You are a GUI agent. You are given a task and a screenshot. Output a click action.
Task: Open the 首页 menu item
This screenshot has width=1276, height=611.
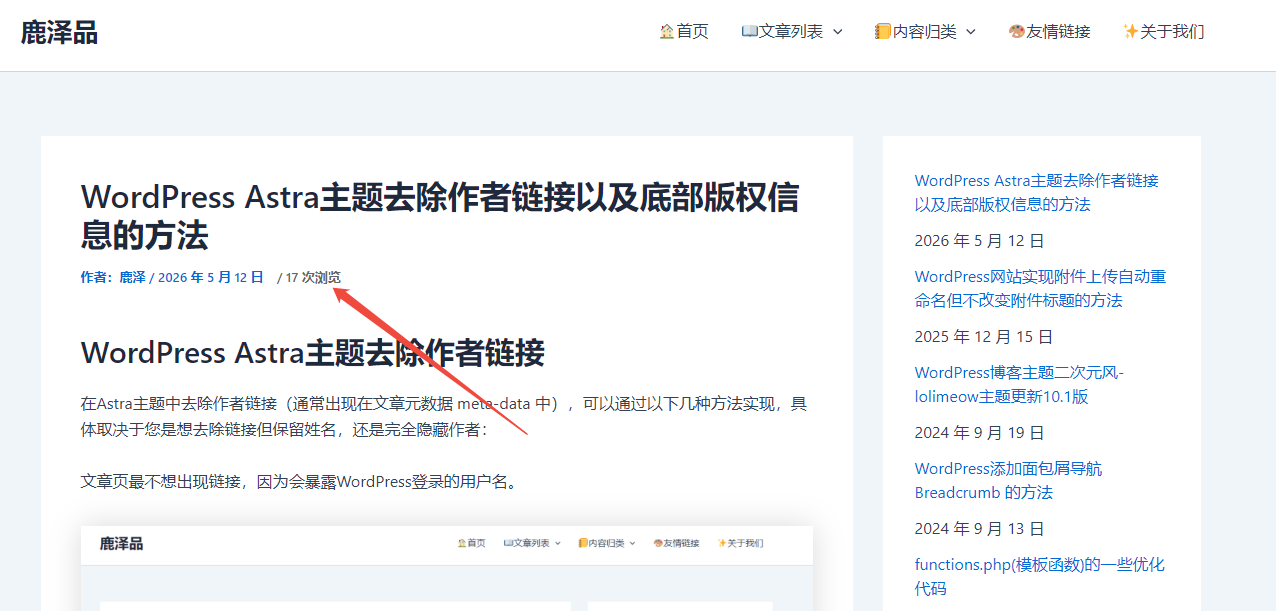point(684,32)
